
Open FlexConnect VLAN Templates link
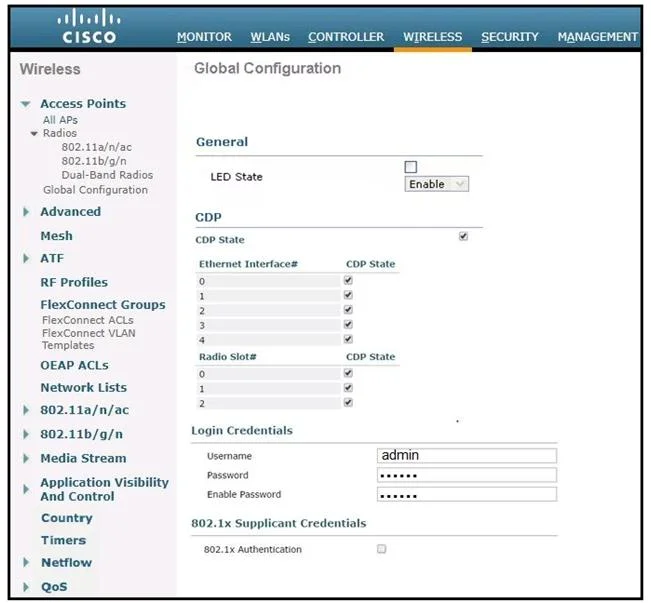point(88,339)
